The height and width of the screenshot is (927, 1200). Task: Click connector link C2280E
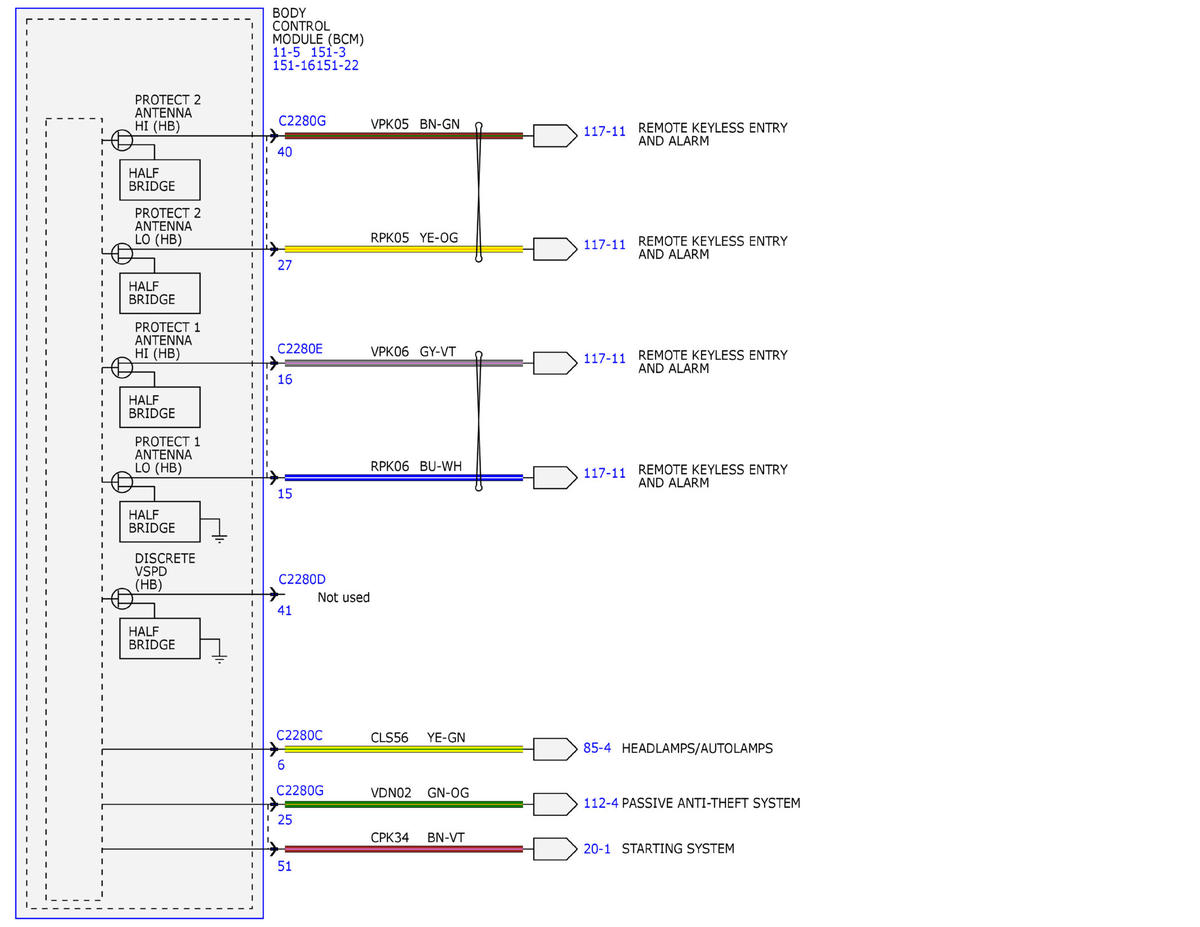click(300, 349)
